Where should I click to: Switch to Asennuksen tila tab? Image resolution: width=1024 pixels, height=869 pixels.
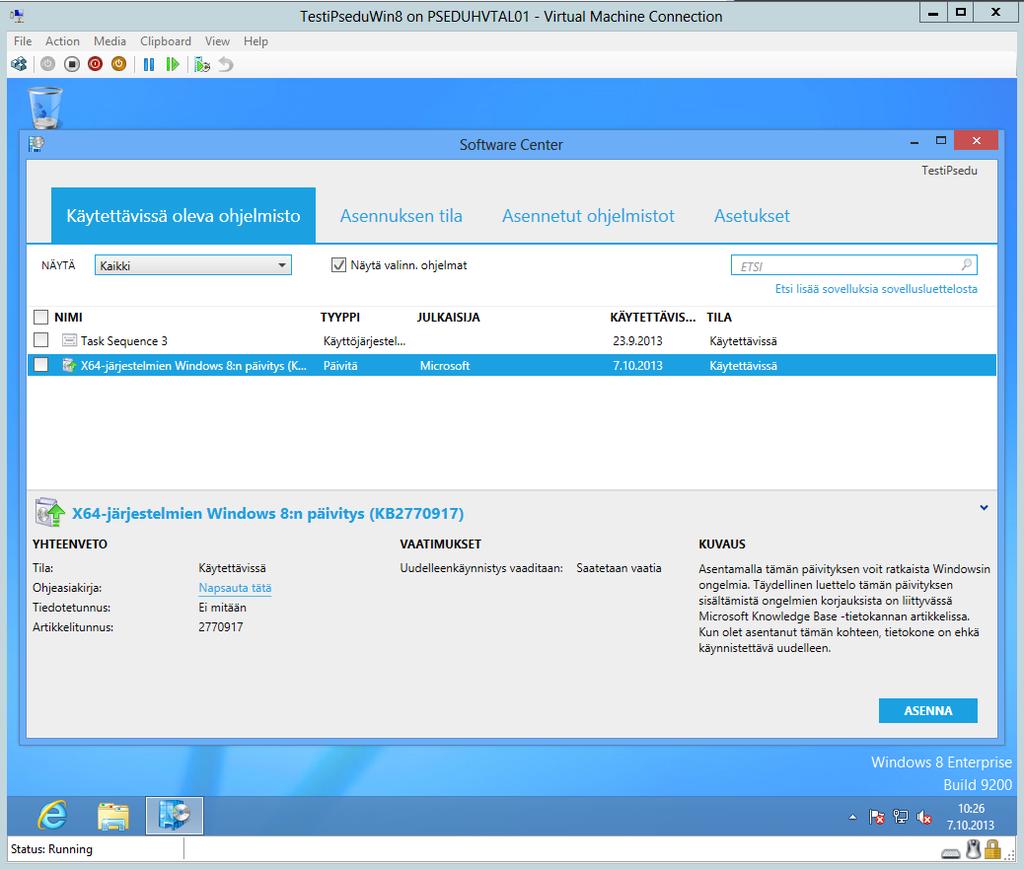coord(401,215)
